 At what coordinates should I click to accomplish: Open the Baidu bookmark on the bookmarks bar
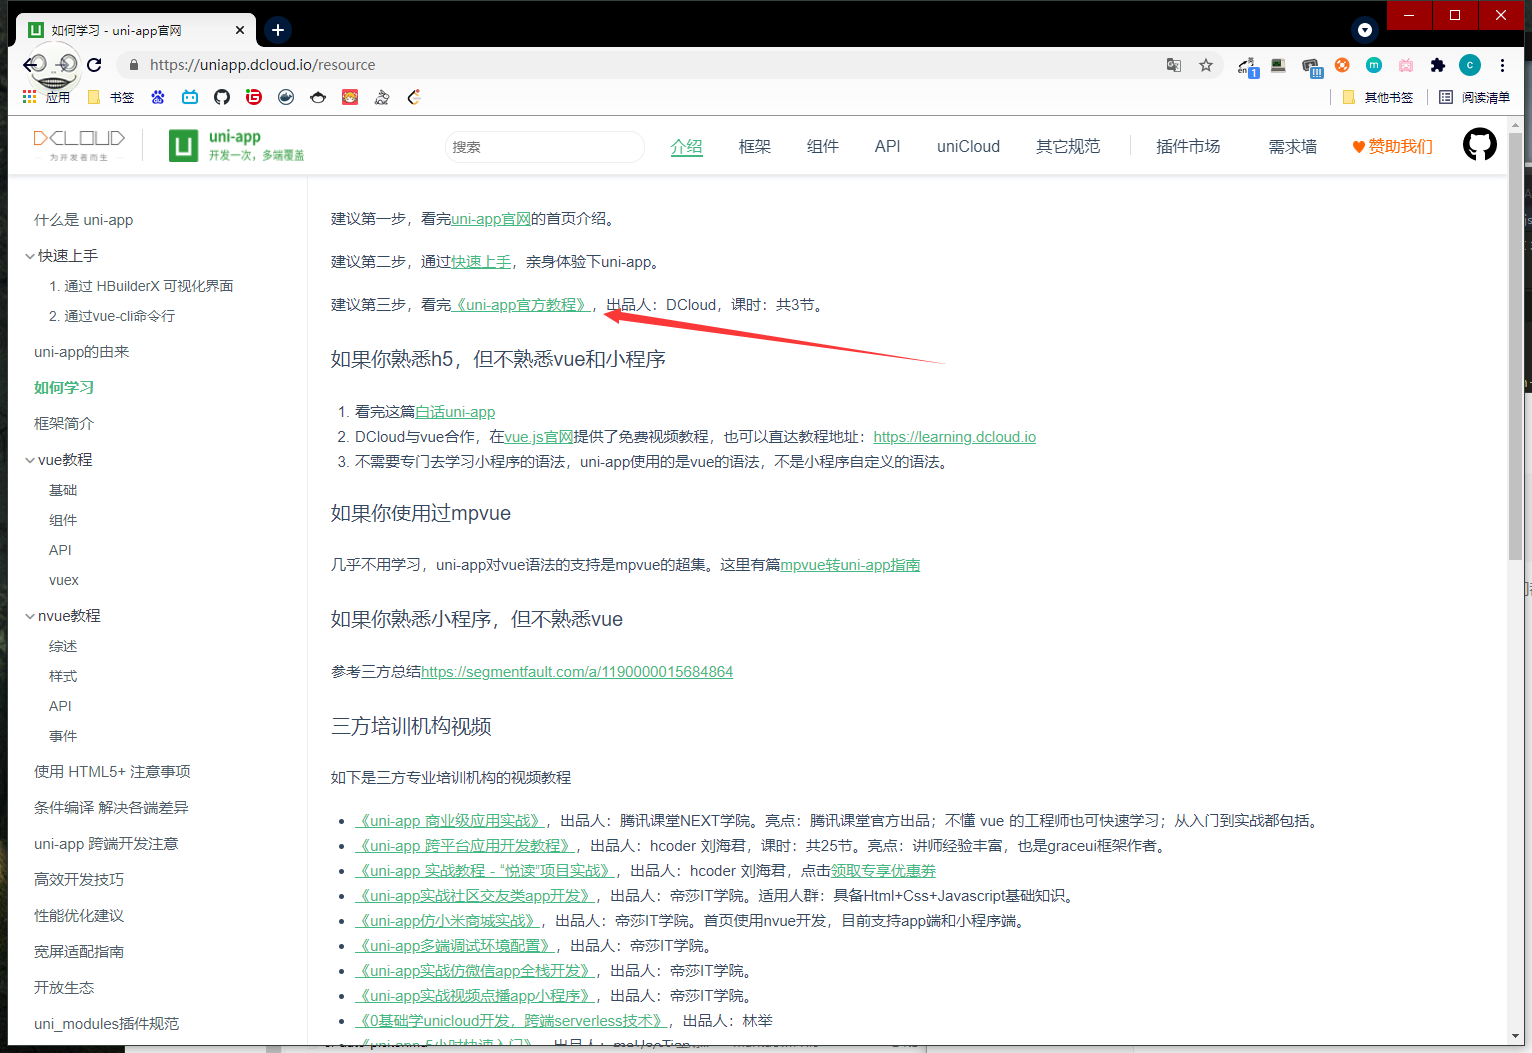point(157,97)
